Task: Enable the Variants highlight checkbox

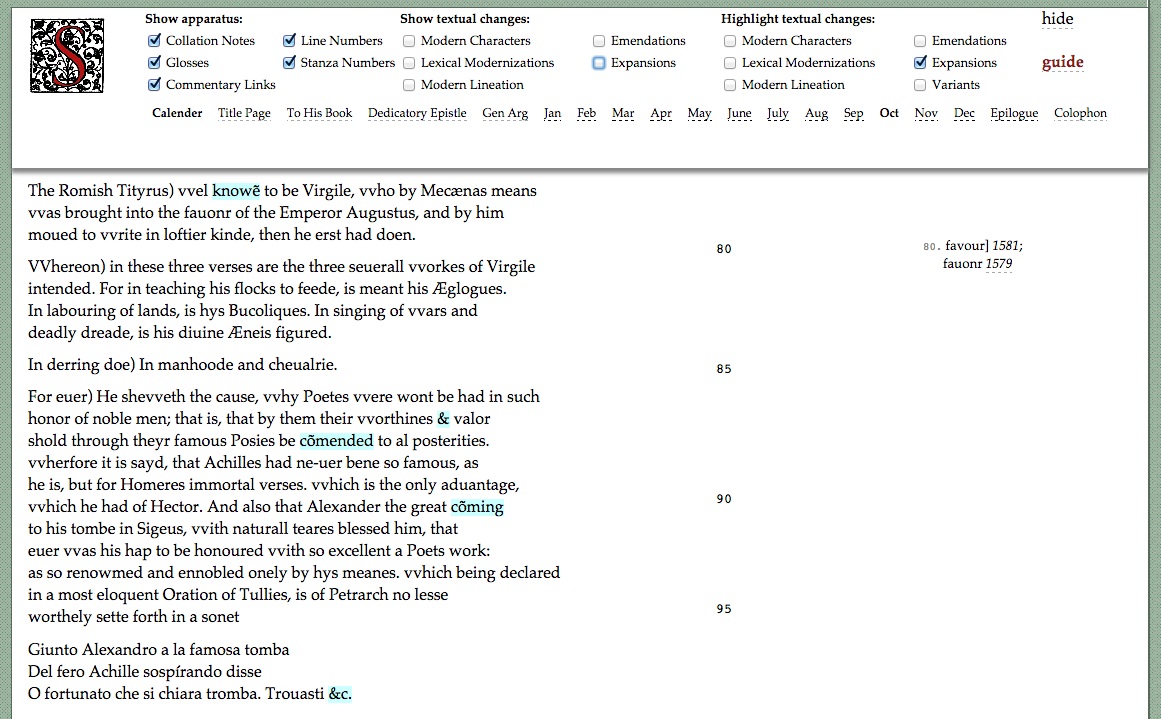Action: coord(920,85)
